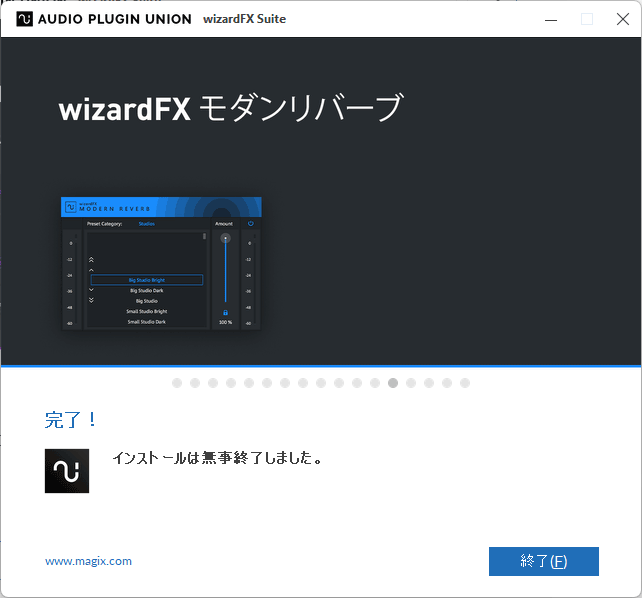Click the single up chevron in preset list
The image size is (642, 598).
[92, 270]
